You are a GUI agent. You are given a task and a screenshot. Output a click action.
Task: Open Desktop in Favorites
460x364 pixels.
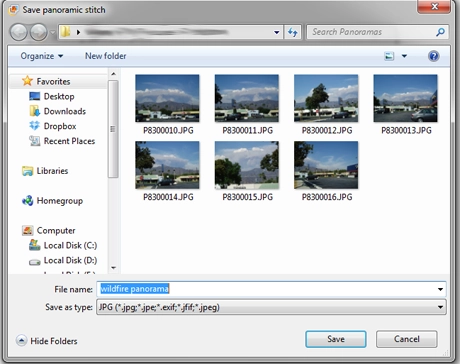tap(59, 96)
